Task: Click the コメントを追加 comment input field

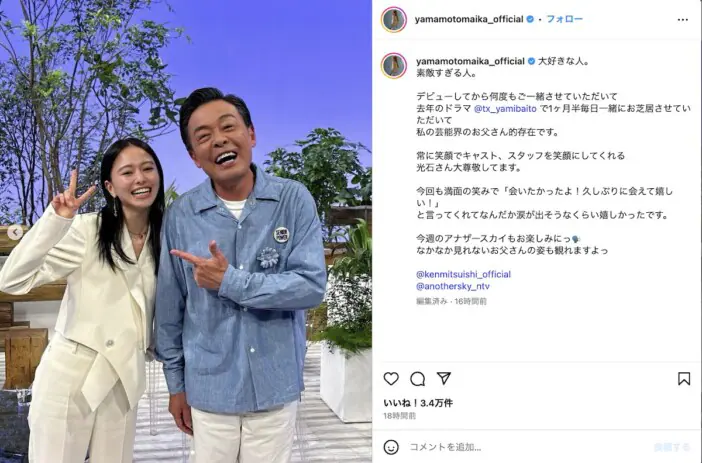Action: pyautogui.click(x=528, y=447)
